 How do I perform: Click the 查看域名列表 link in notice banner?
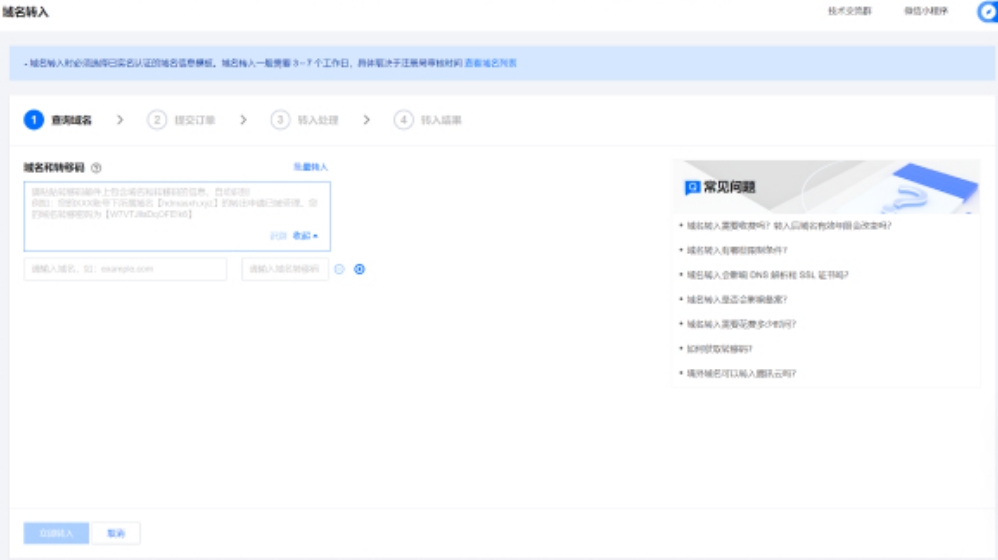[491, 63]
